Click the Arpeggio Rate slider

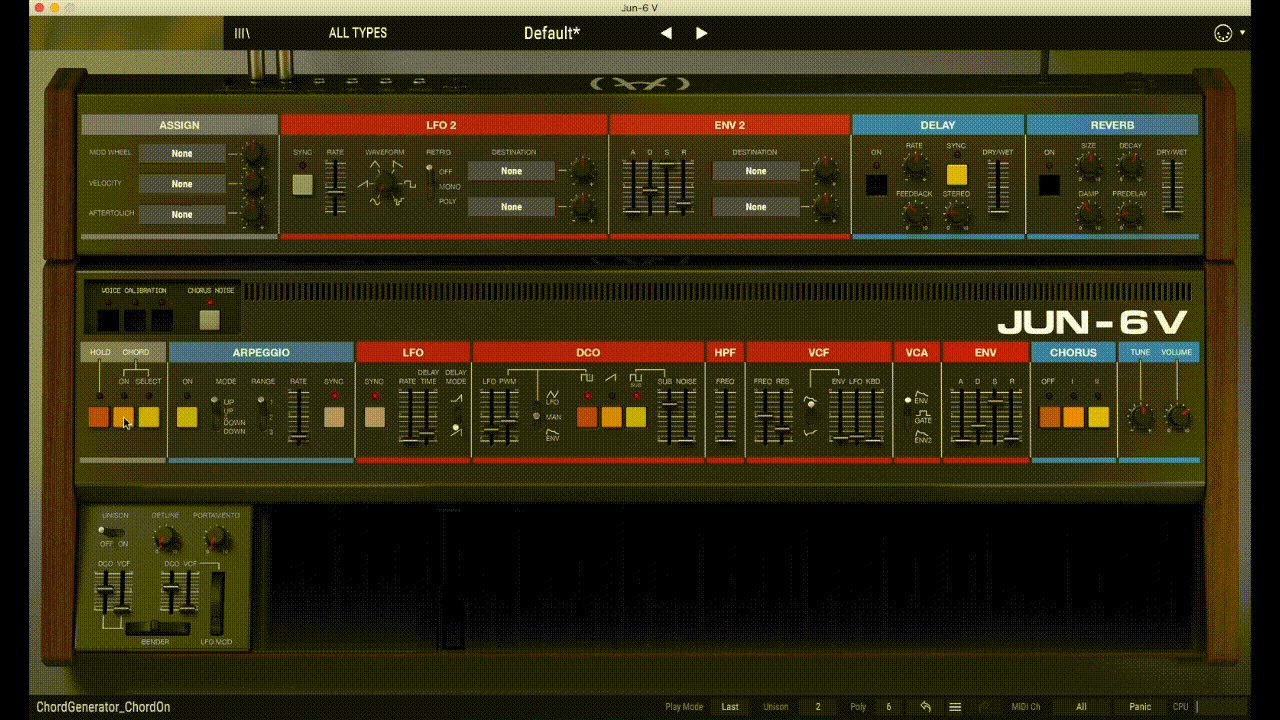click(298, 417)
